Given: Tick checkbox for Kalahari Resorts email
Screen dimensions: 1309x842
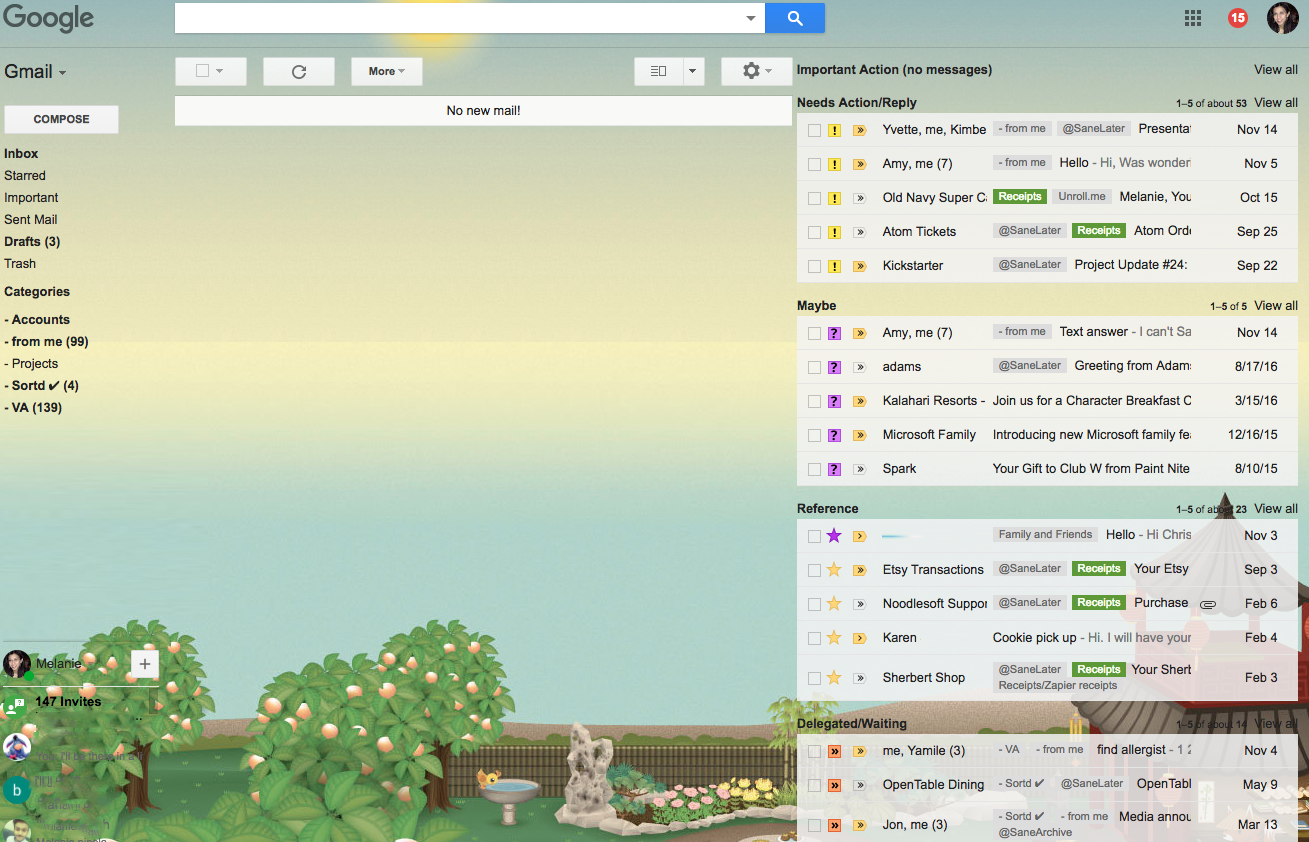Looking at the screenshot, I should click(x=814, y=401).
